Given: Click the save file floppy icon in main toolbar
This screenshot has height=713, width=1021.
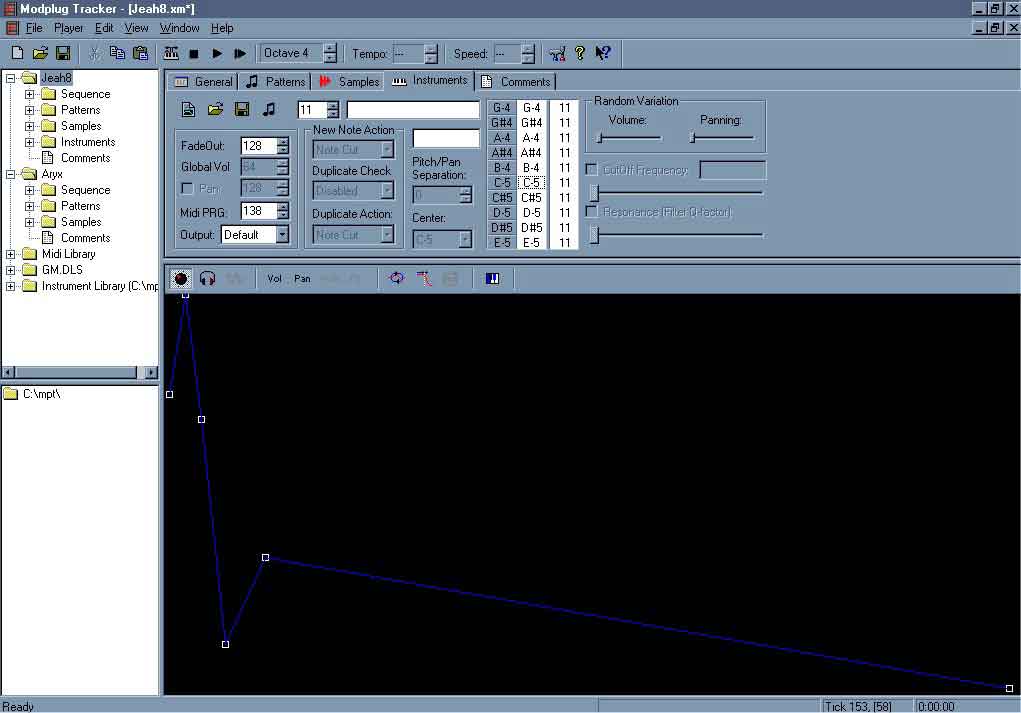Looking at the screenshot, I should (63, 53).
